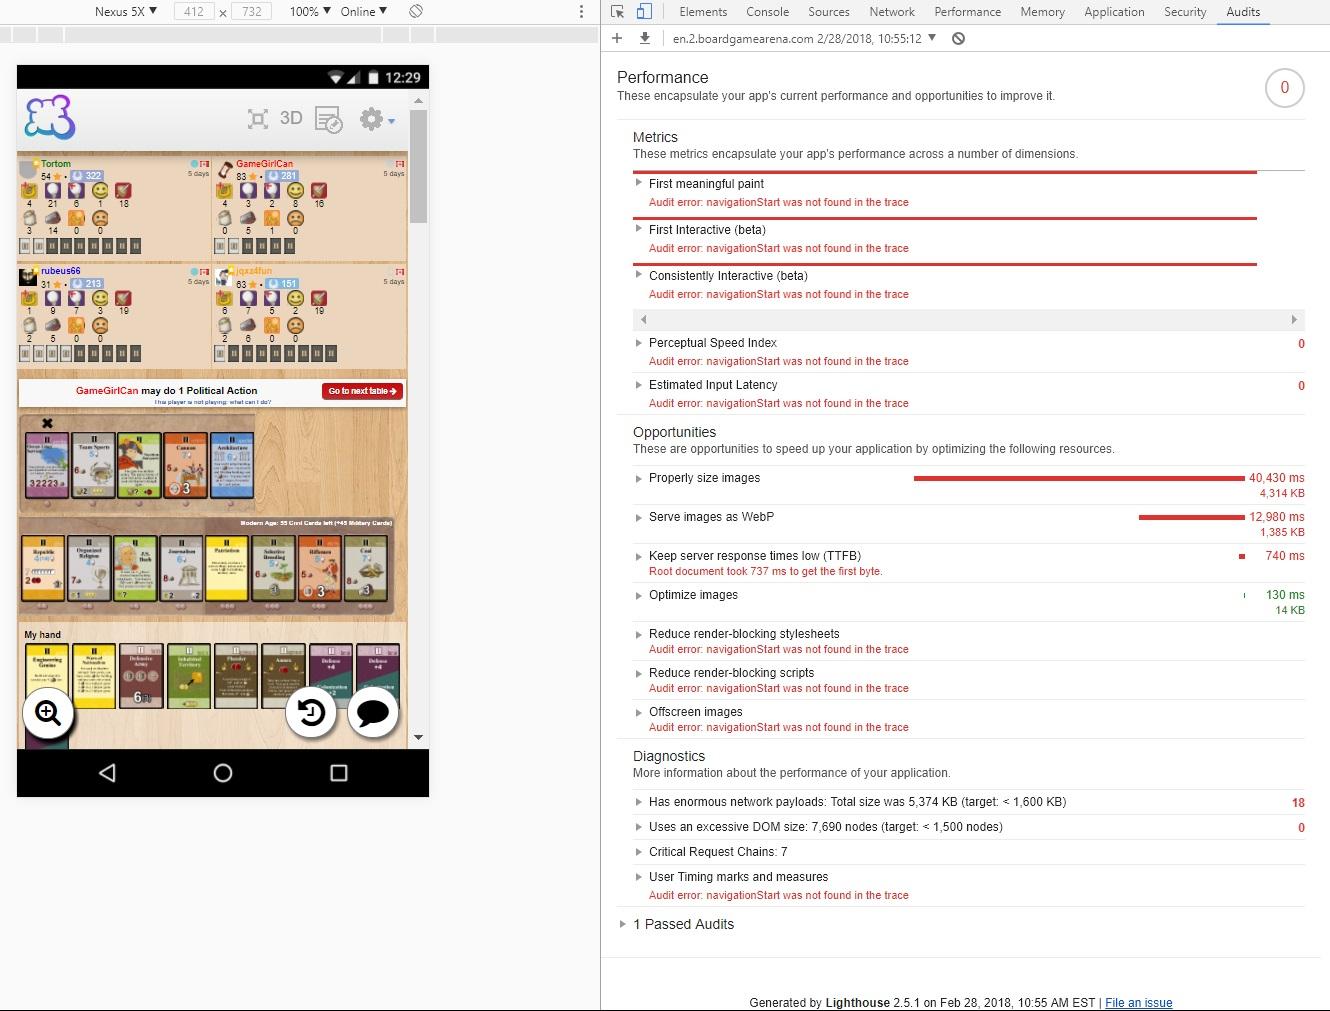
Task: Toggle the DevTools device toolbar icon
Action: (x=644, y=12)
